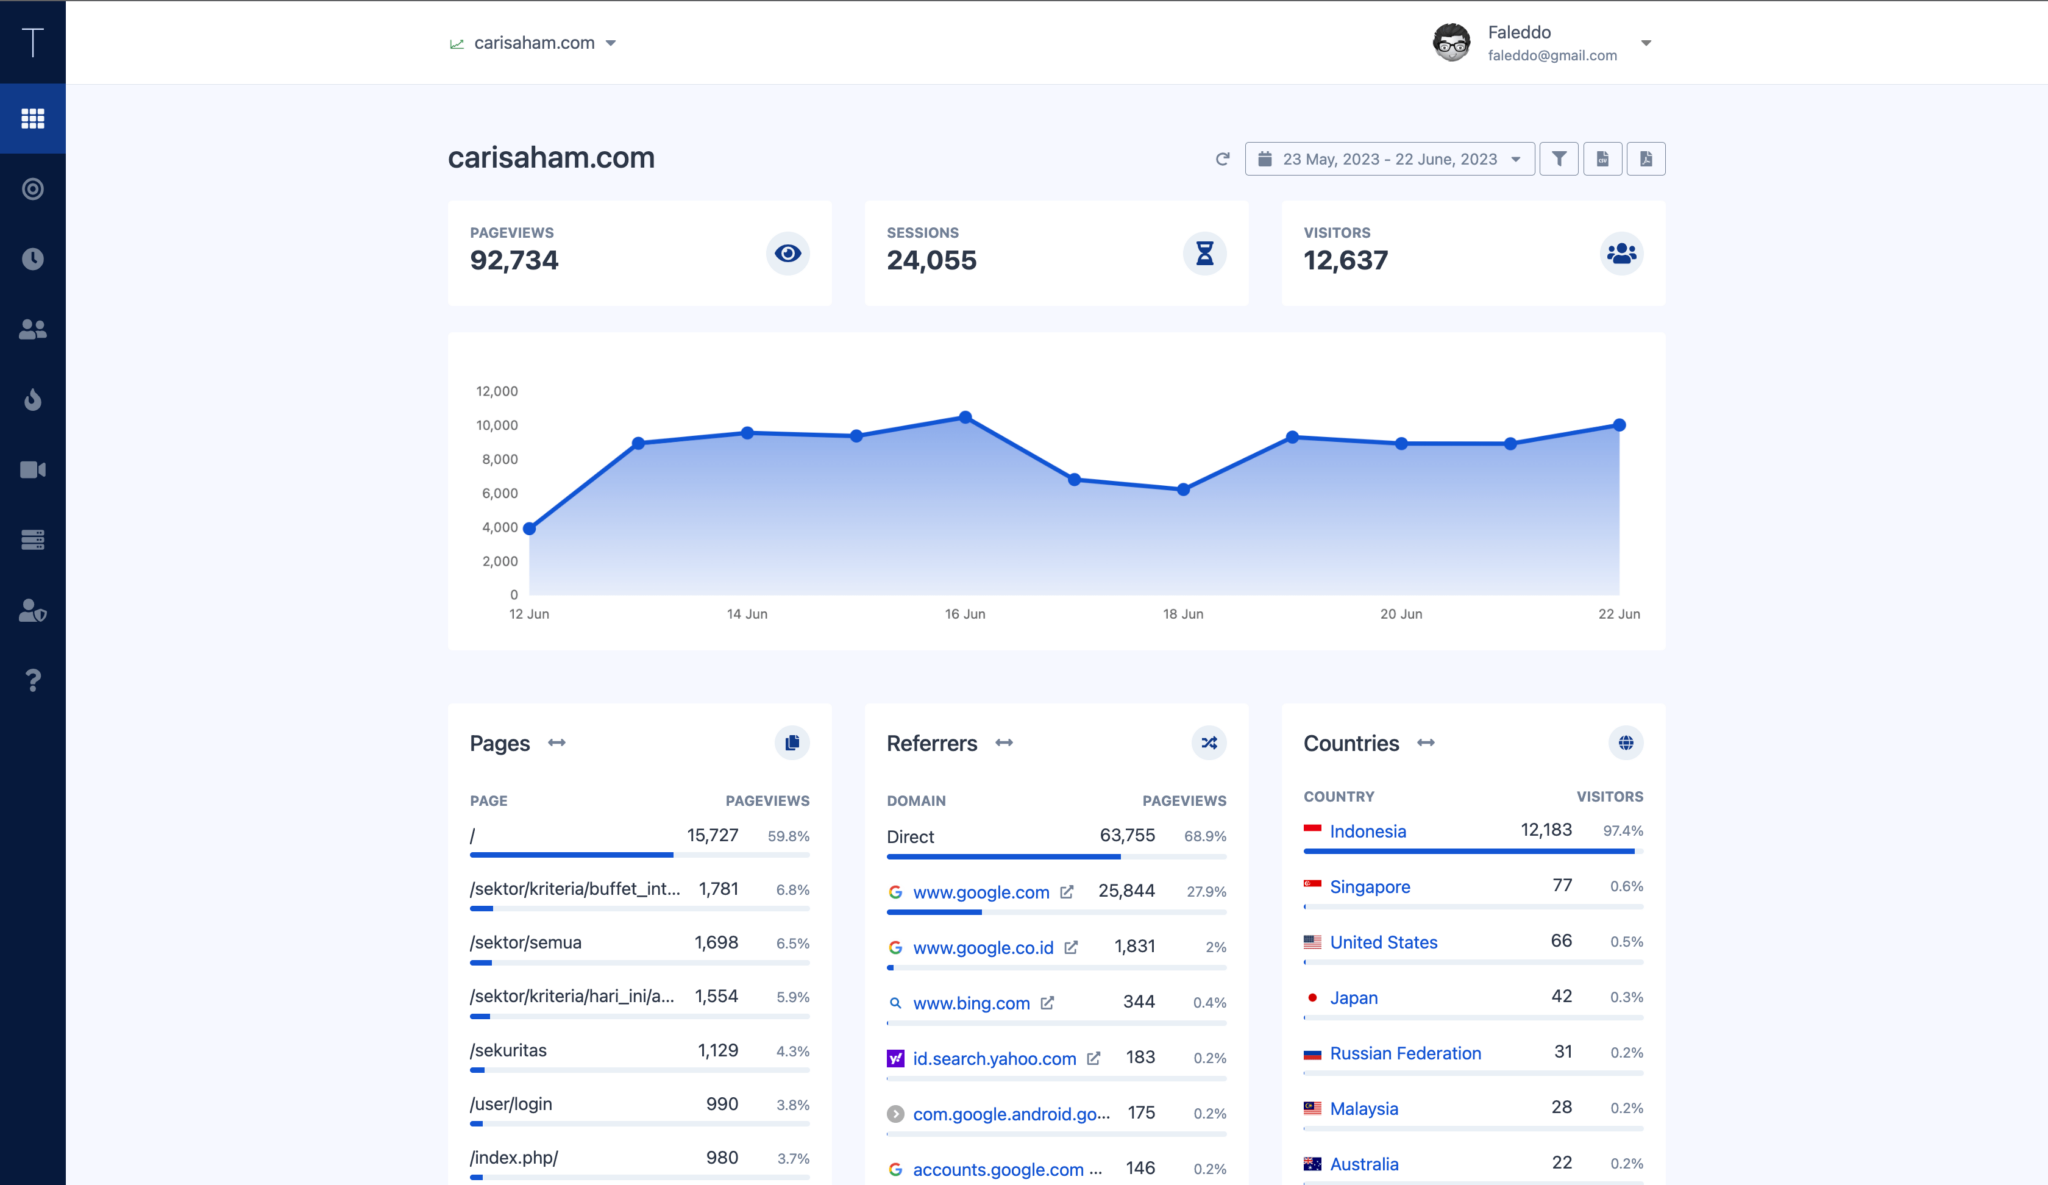This screenshot has height=1185, width=2048.
Task: Open the realtime target icon in sidebar
Action: (33, 189)
